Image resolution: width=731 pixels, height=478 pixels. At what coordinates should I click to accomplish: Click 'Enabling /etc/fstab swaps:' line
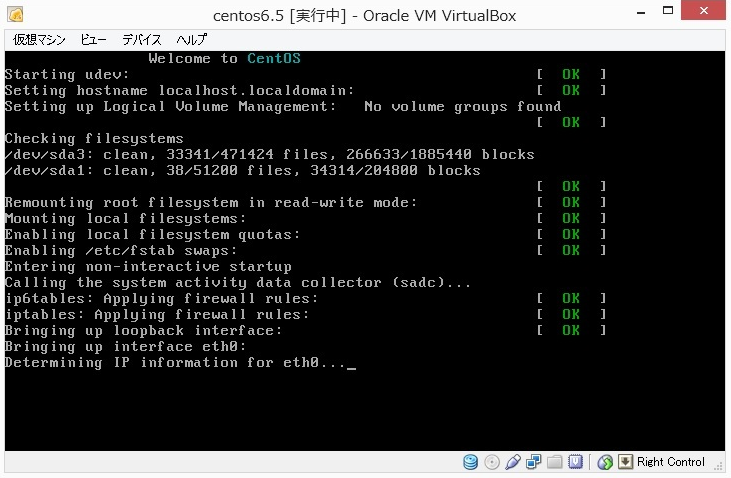pyautogui.click(x=121, y=250)
